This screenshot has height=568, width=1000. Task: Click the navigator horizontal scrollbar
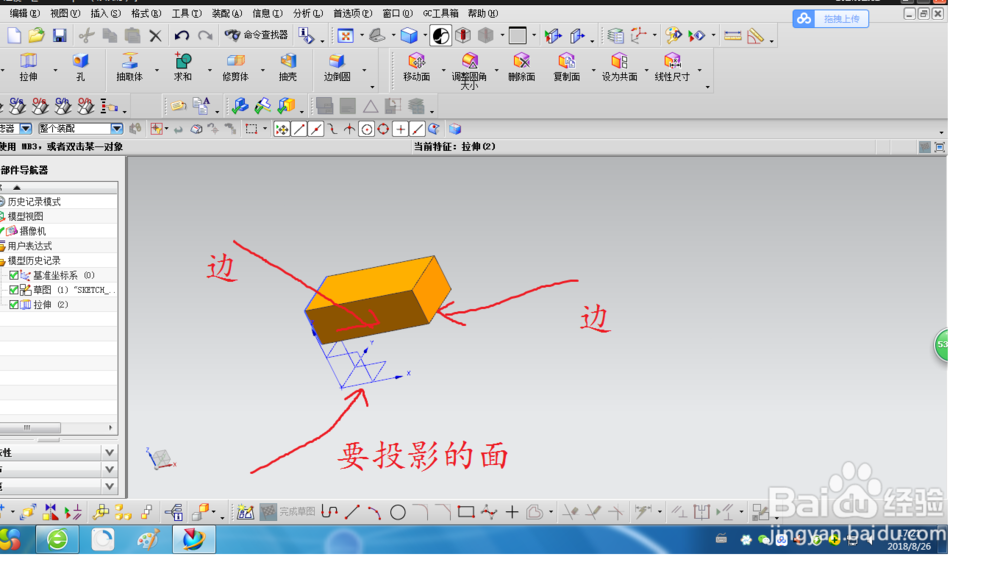click(29, 428)
